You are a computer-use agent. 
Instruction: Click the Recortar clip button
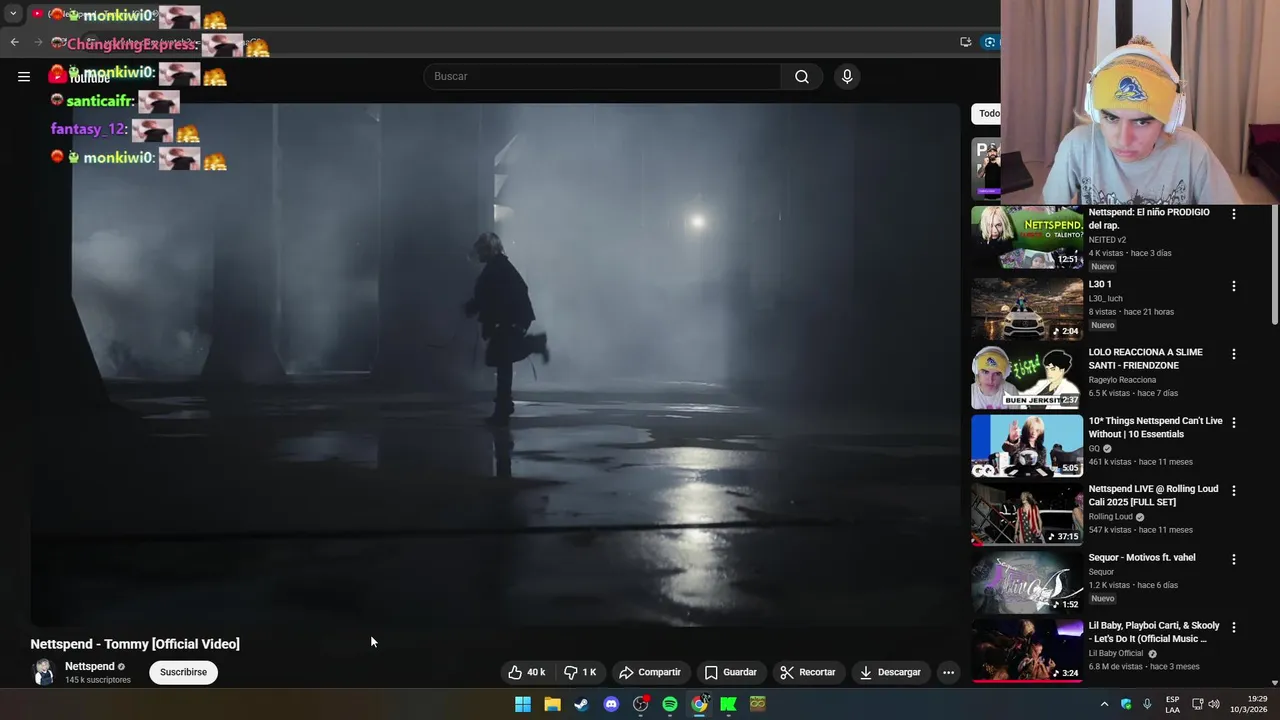pyautogui.click(x=808, y=672)
